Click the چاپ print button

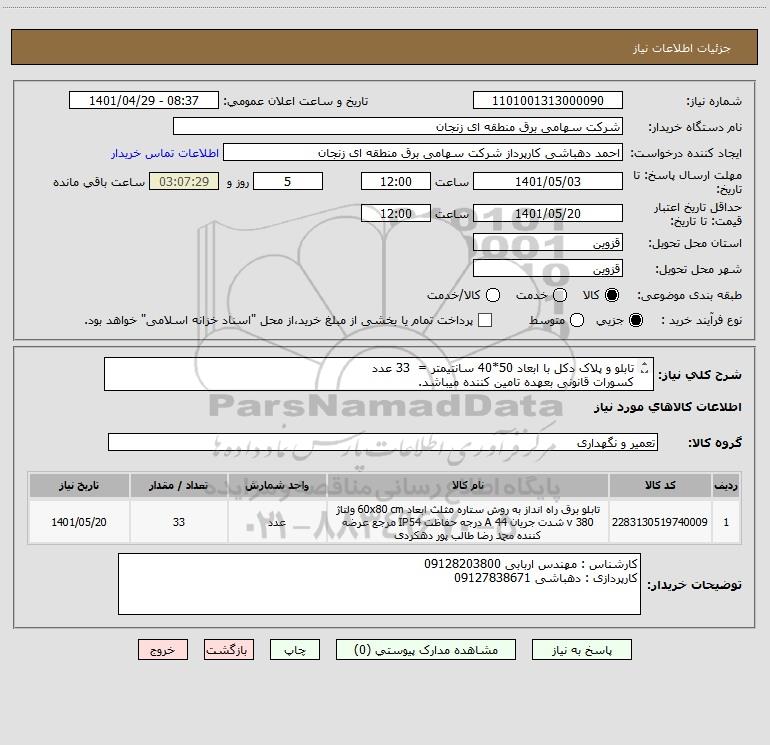(x=295, y=650)
